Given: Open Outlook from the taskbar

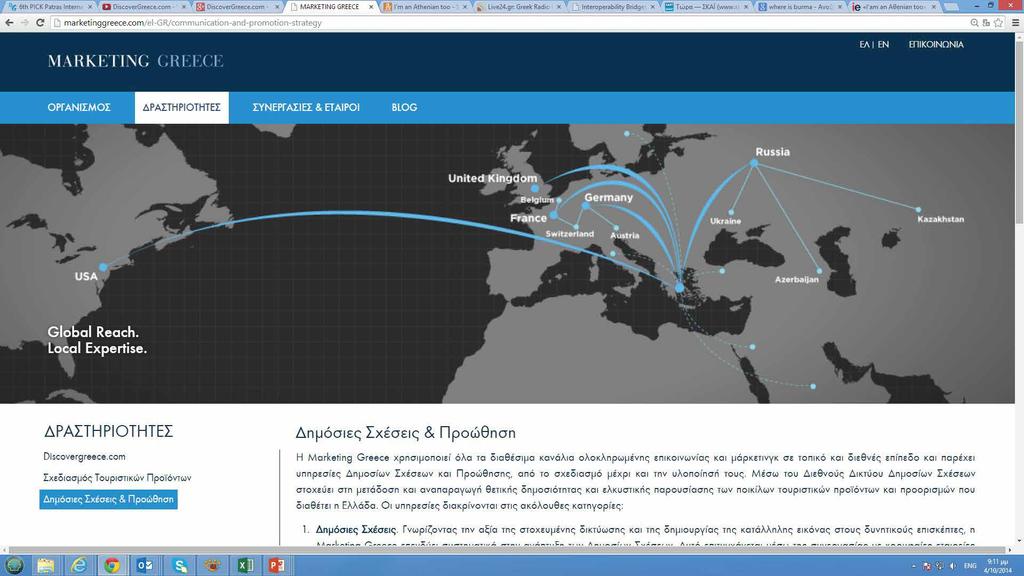Looking at the screenshot, I should coord(145,565).
